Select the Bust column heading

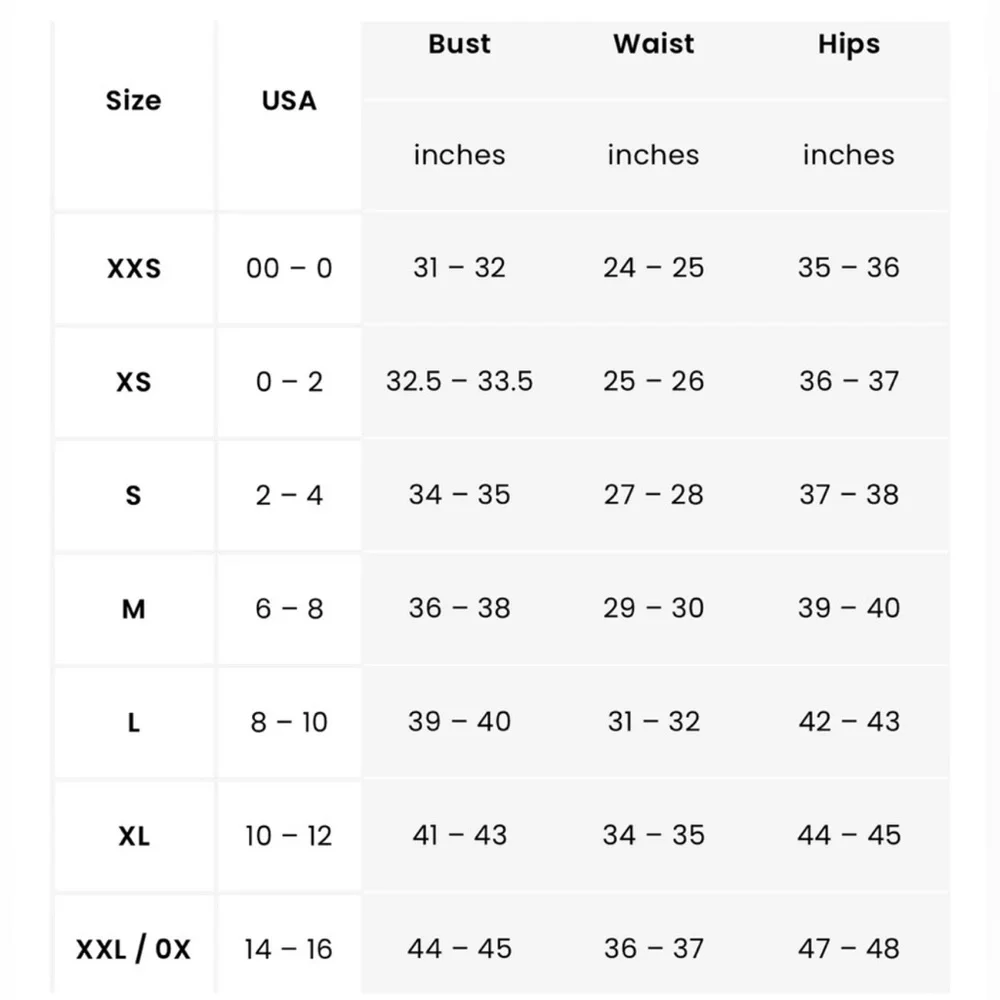click(x=459, y=45)
